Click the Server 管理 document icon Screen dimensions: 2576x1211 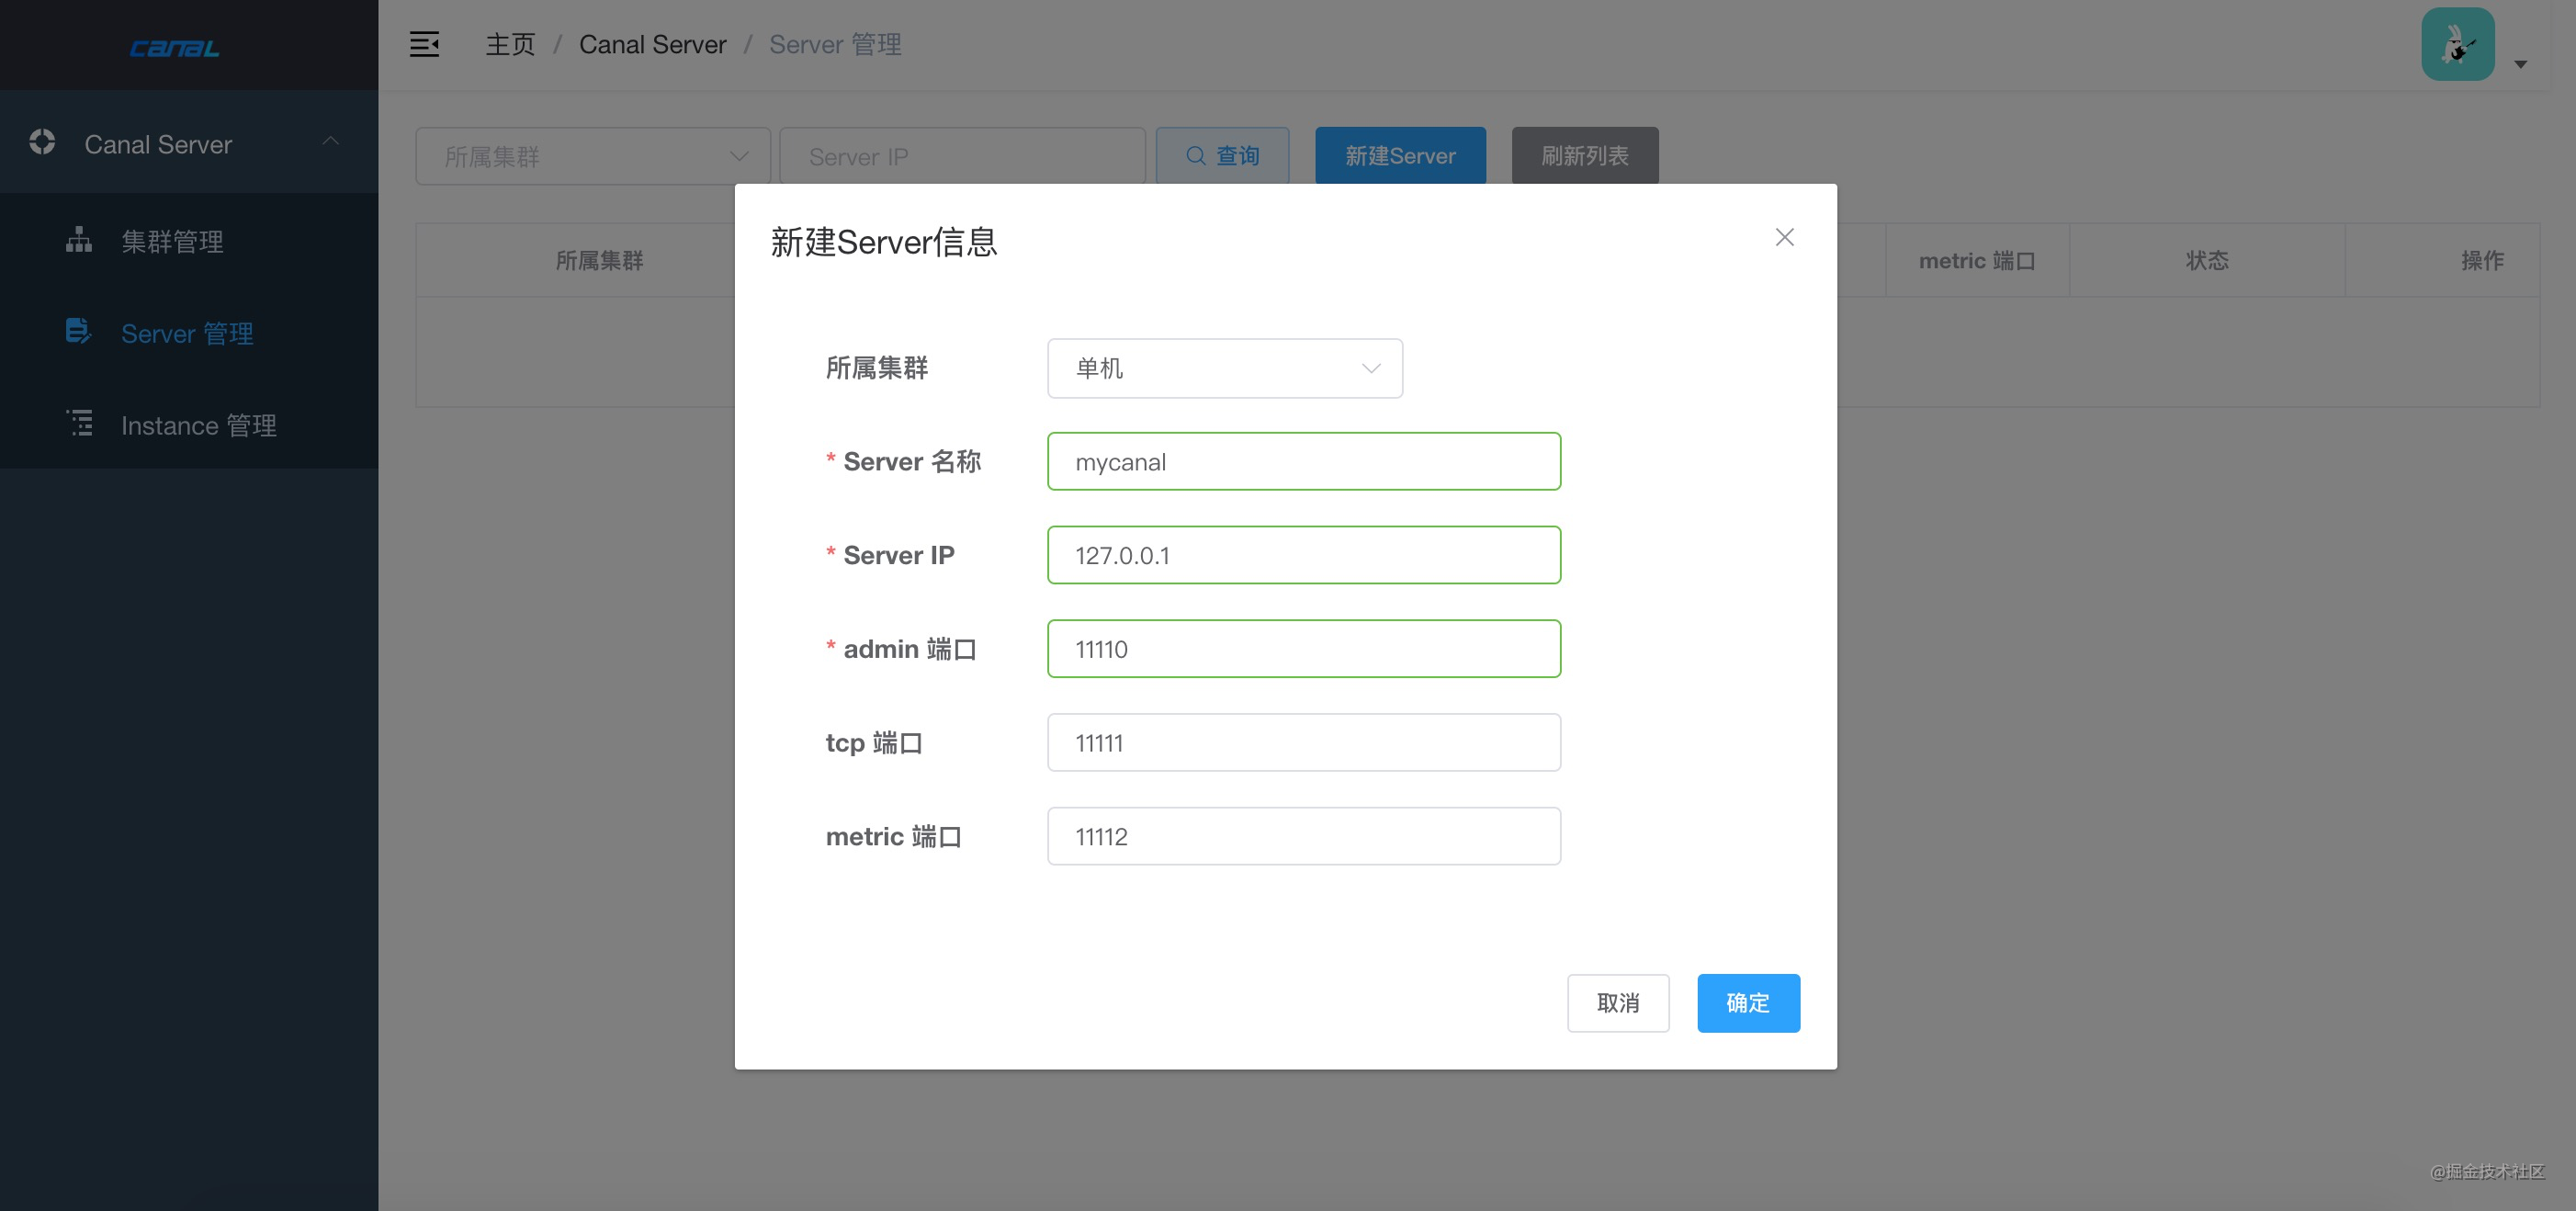click(78, 331)
